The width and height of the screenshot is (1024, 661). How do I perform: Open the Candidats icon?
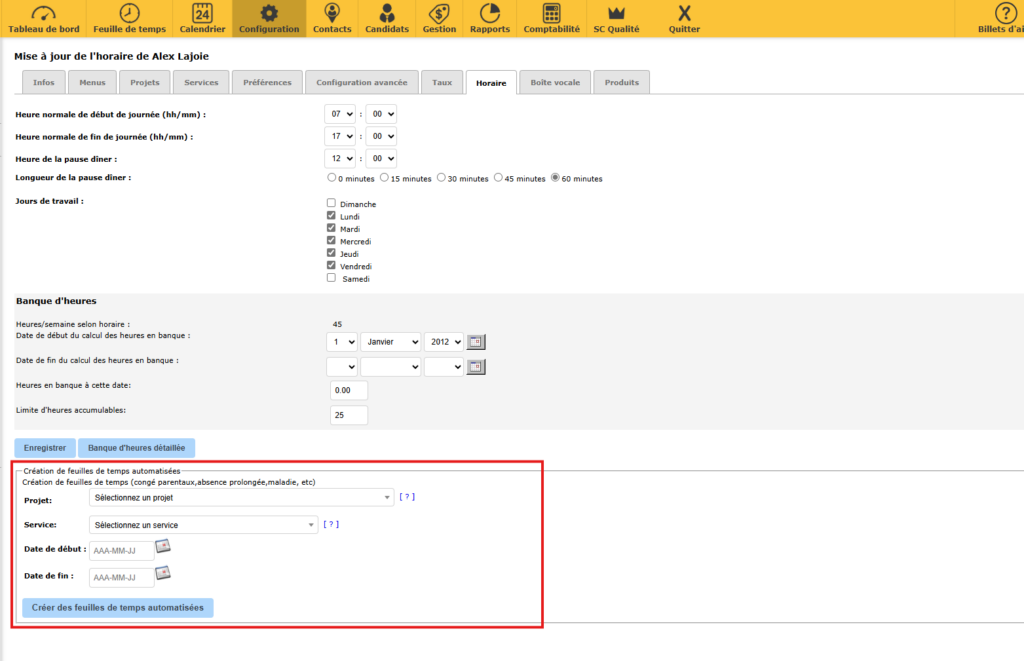(x=387, y=14)
